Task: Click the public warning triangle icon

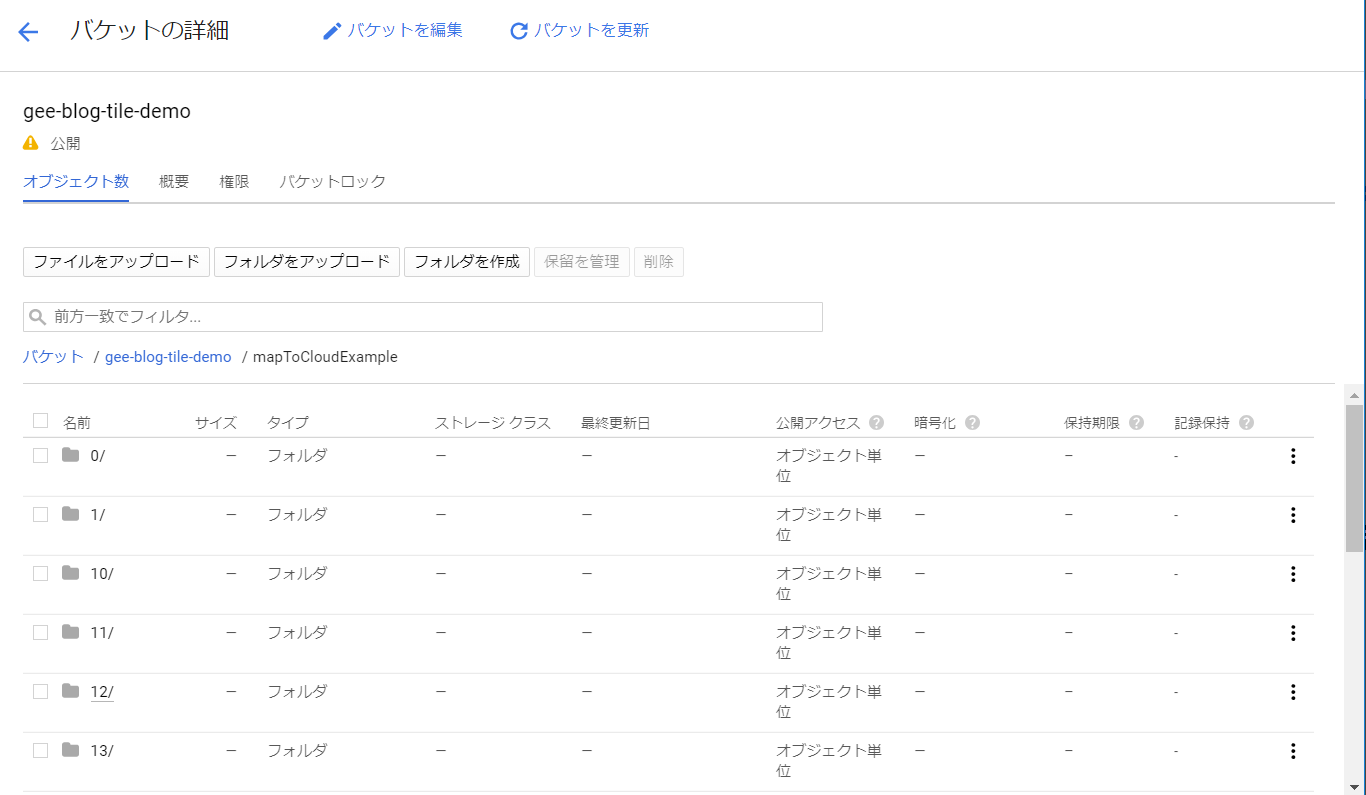Action: 31,143
